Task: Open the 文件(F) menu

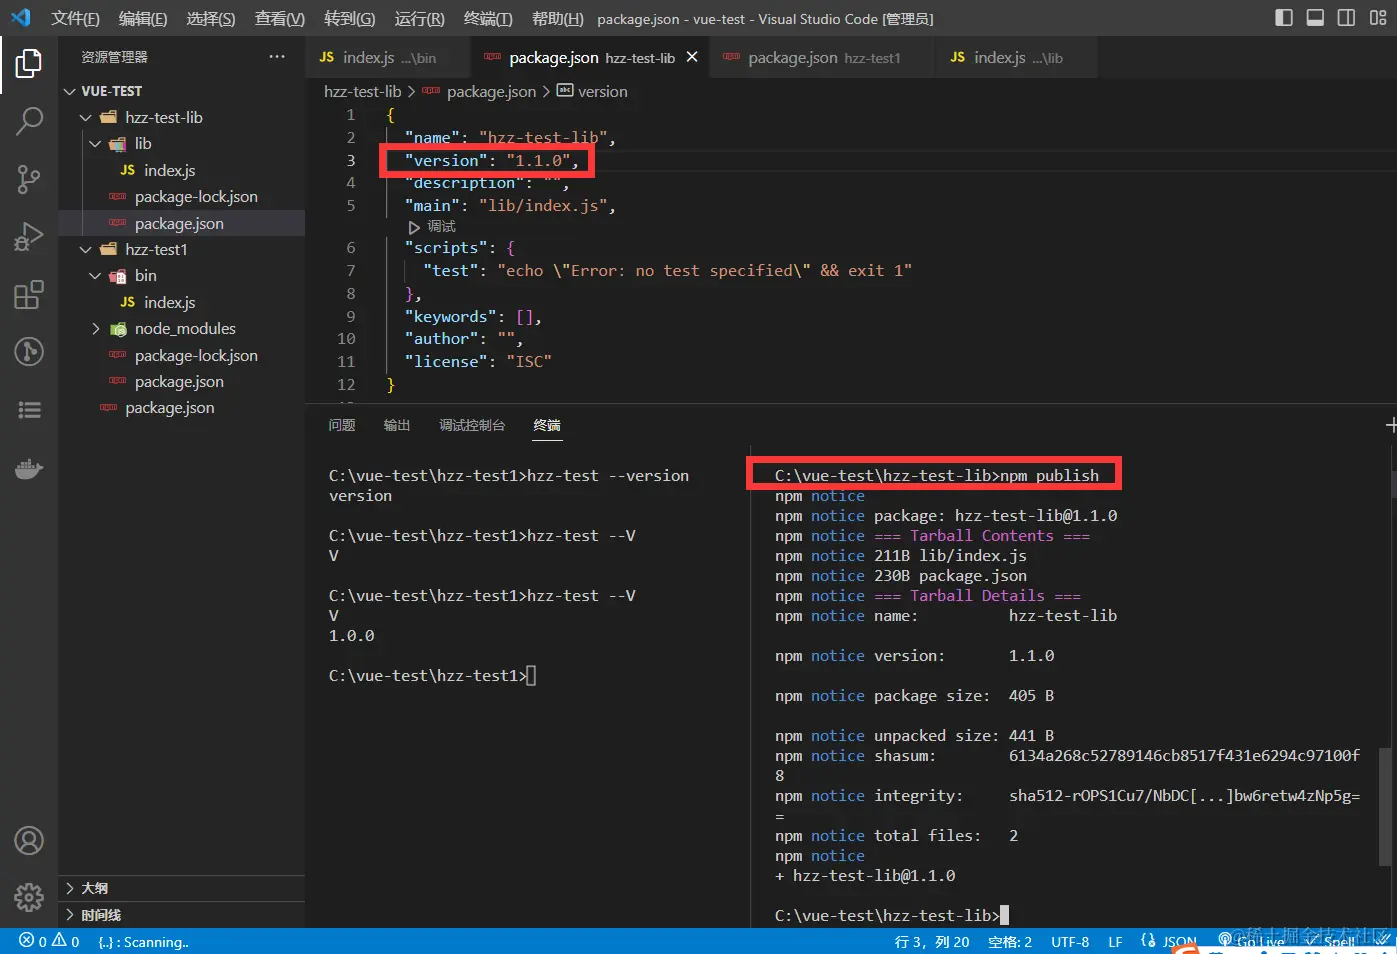Action: 75,19
